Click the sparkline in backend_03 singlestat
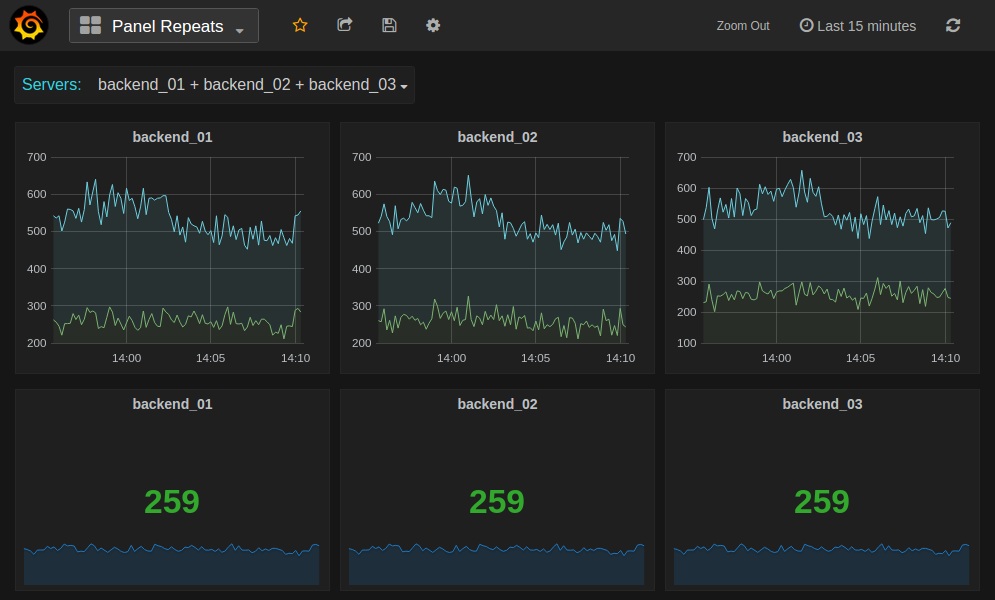The image size is (995, 600). click(x=821, y=565)
